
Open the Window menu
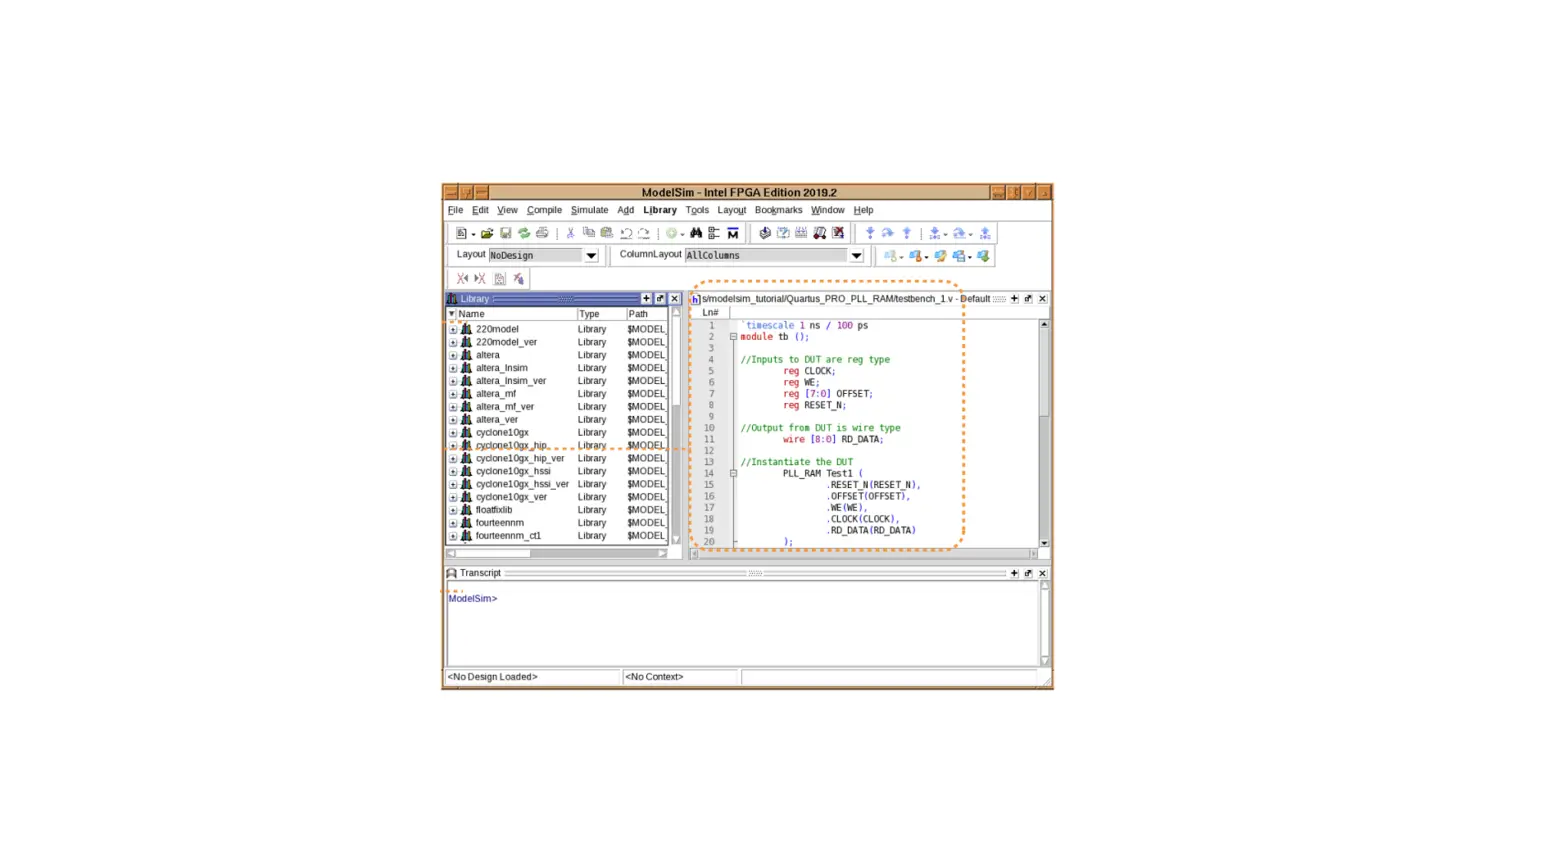[x=827, y=210]
